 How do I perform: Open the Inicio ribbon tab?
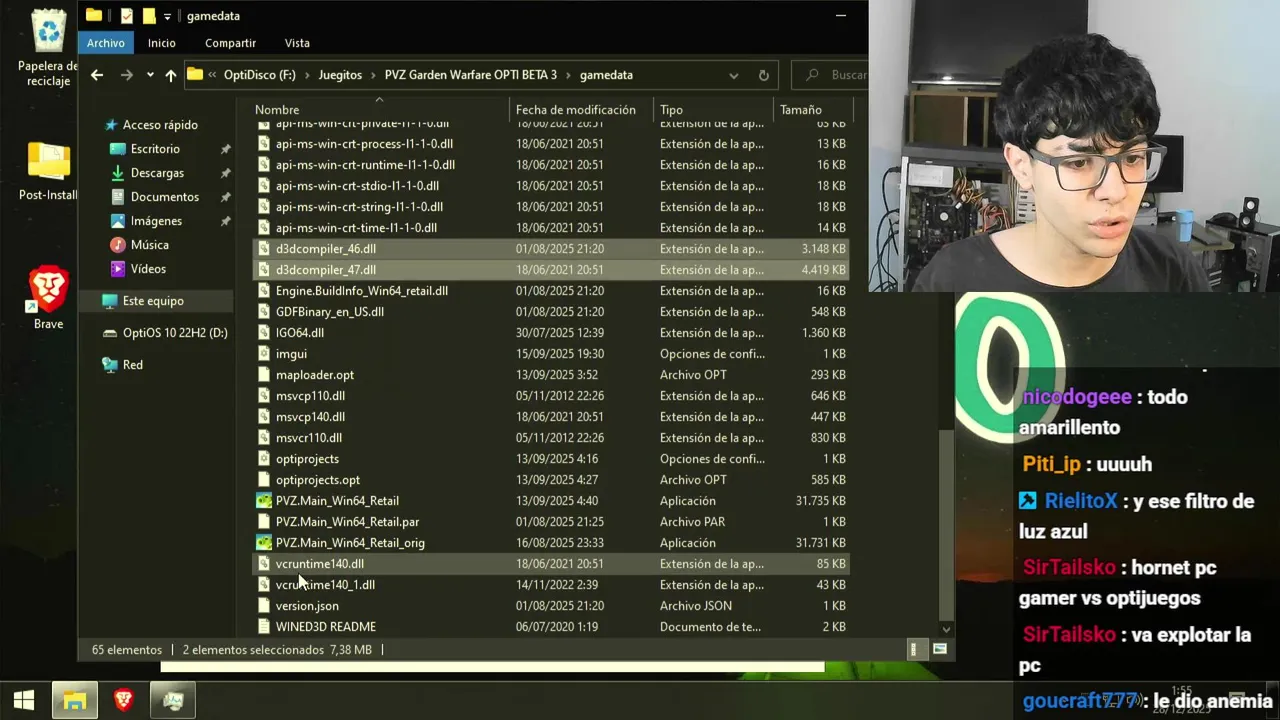(x=161, y=43)
